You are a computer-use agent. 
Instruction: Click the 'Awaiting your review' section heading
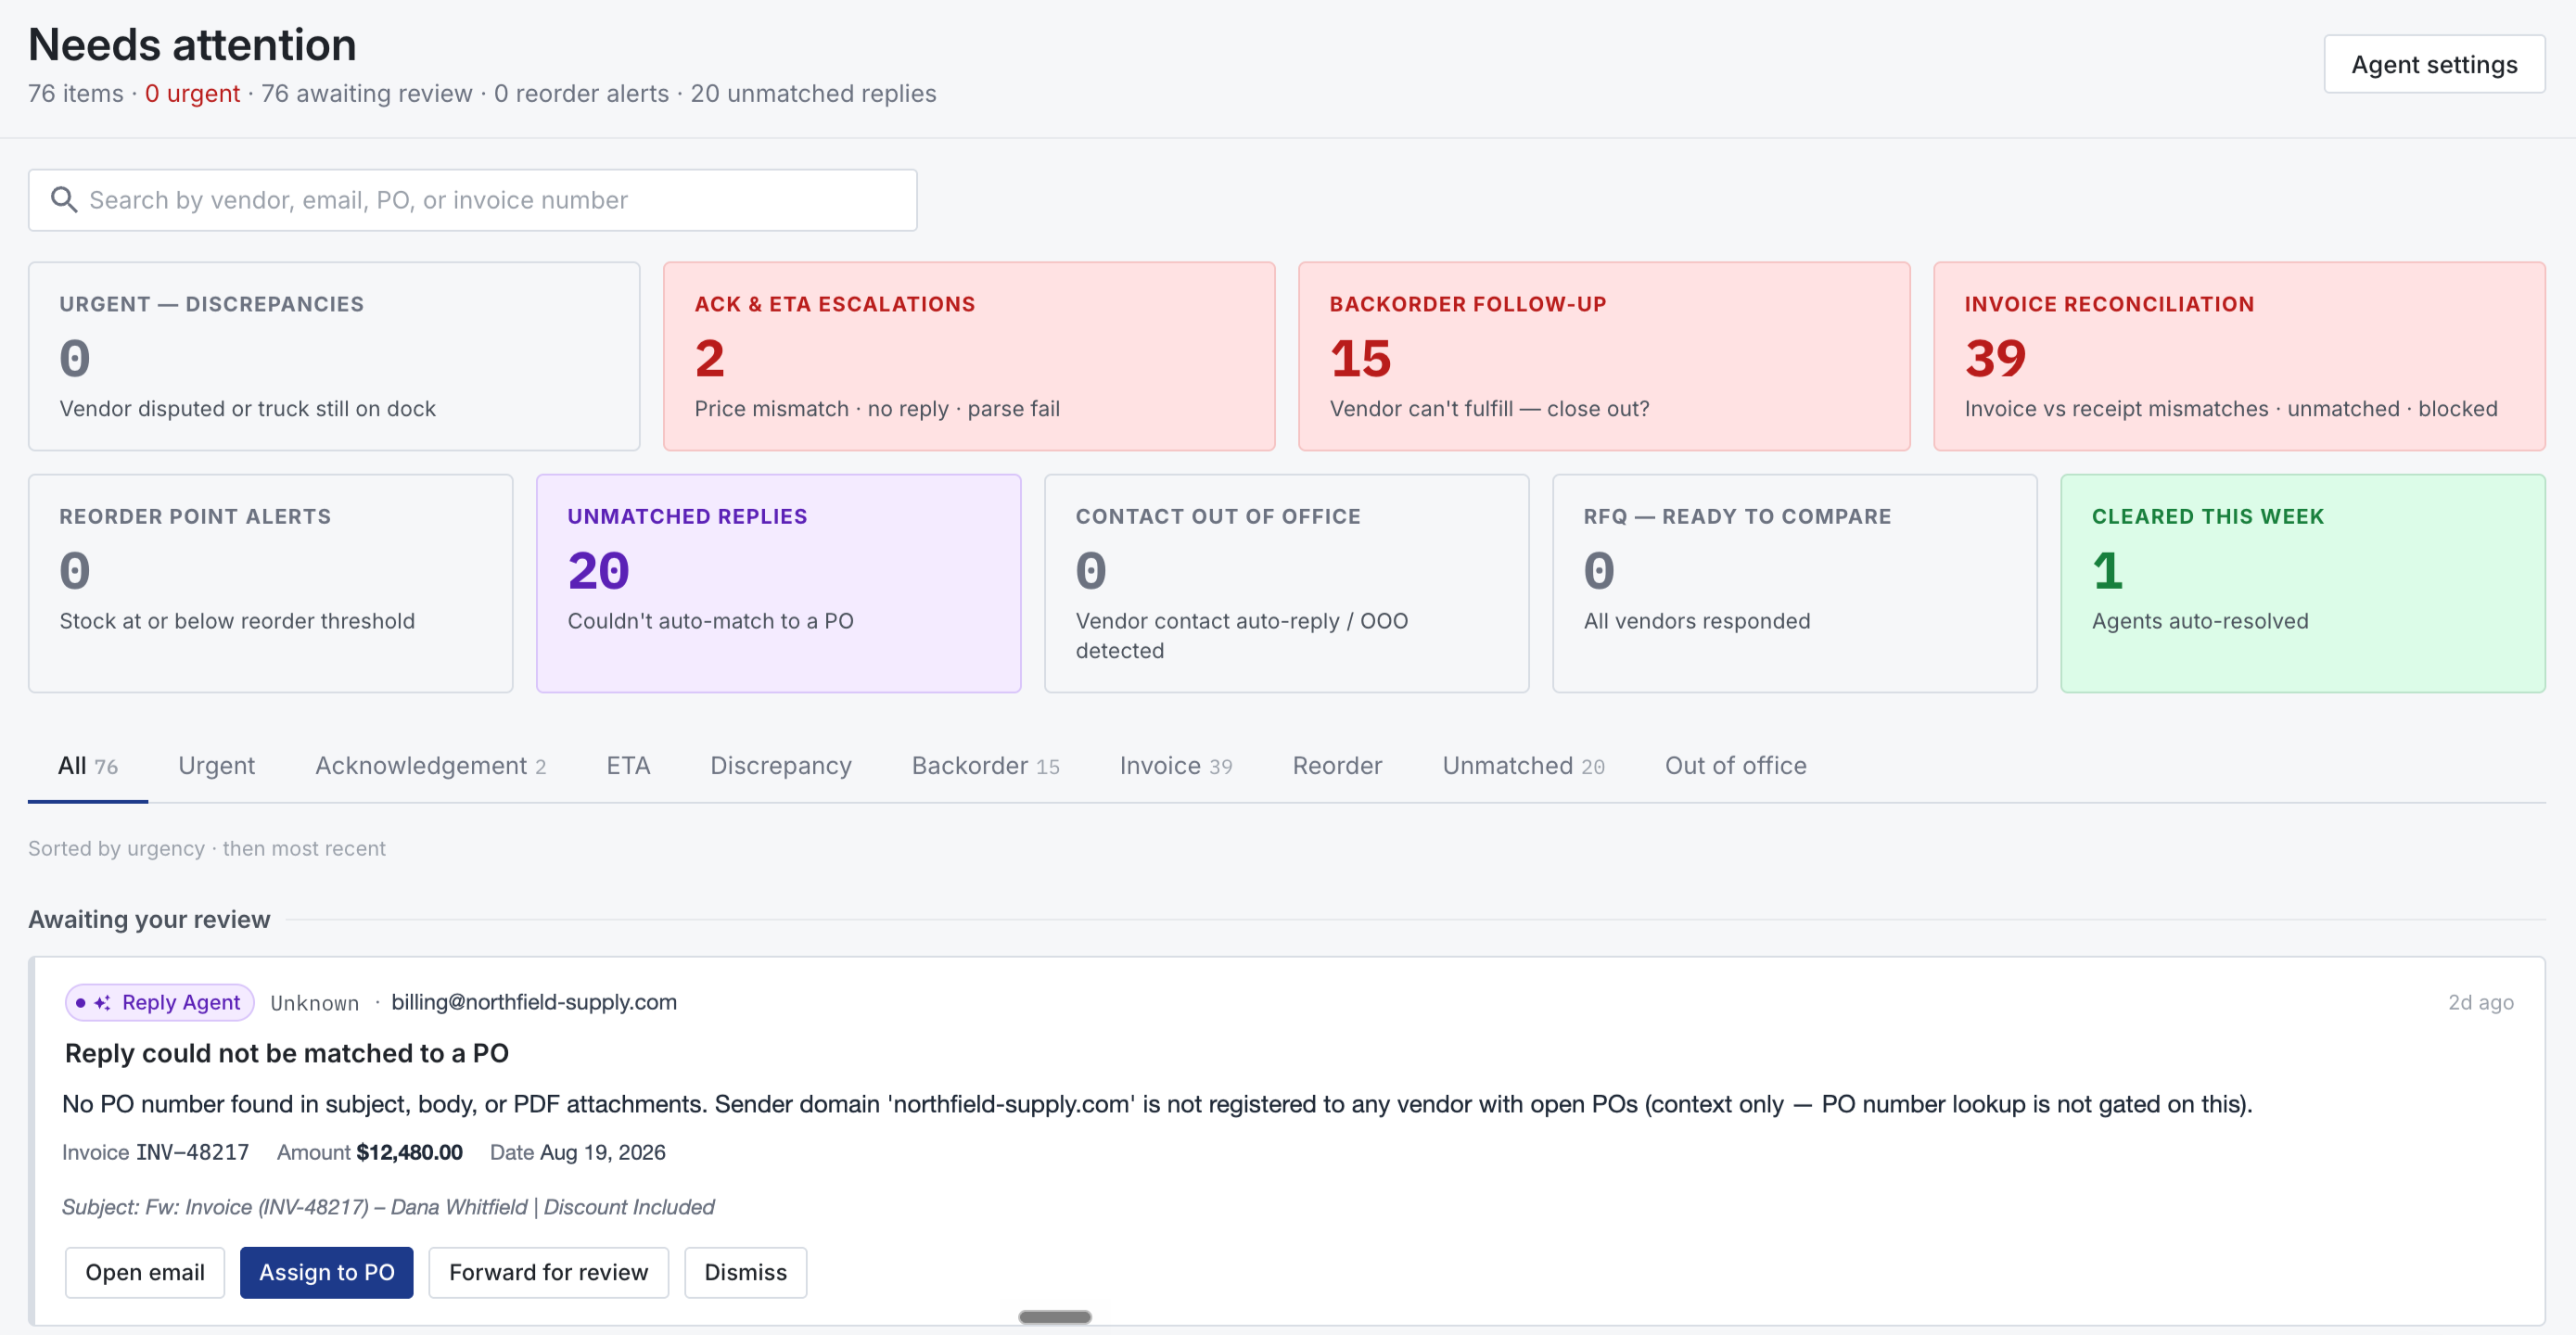(149, 919)
